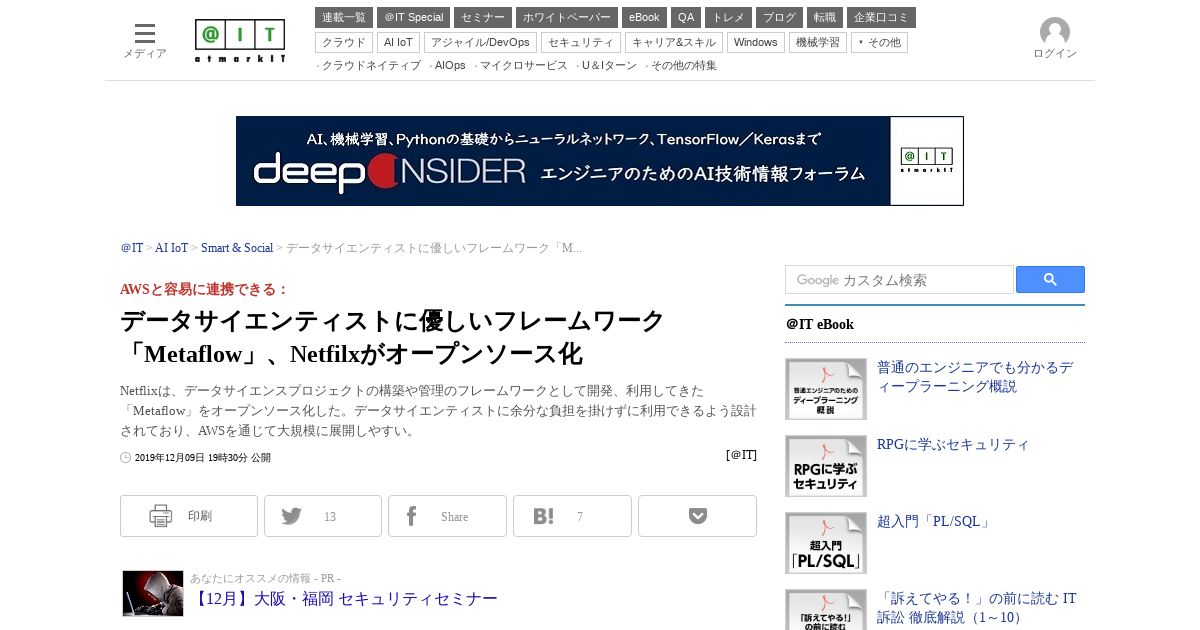Click the AWSと容易に連携できる： subtitle
The height and width of the screenshot is (630, 1200).
(204, 289)
